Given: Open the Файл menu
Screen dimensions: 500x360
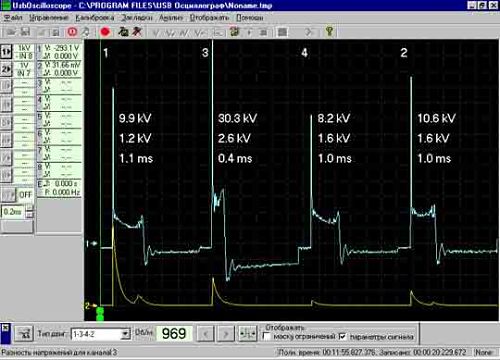Looking at the screenshot, I should point(13,17).
